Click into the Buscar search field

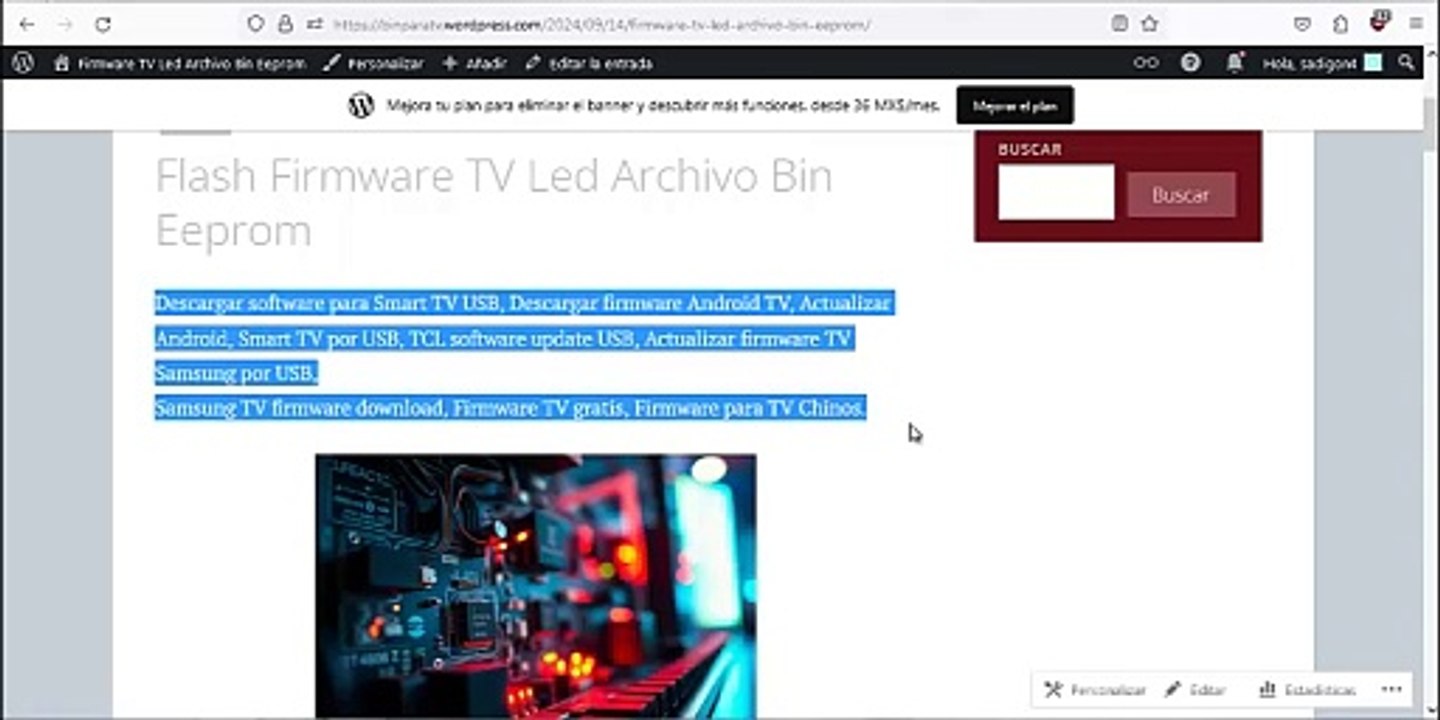1056,192
